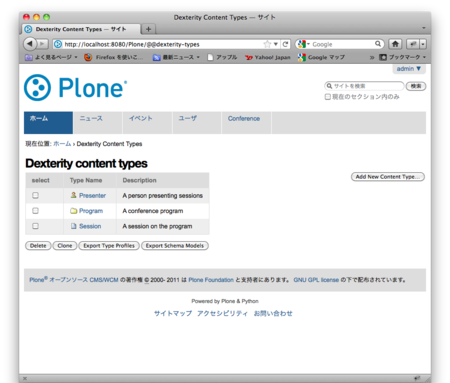This screenshot has width=450, height=383.
Task: Click the Google search engine icon
Action: pyautogui.click(x=302, y=44)
